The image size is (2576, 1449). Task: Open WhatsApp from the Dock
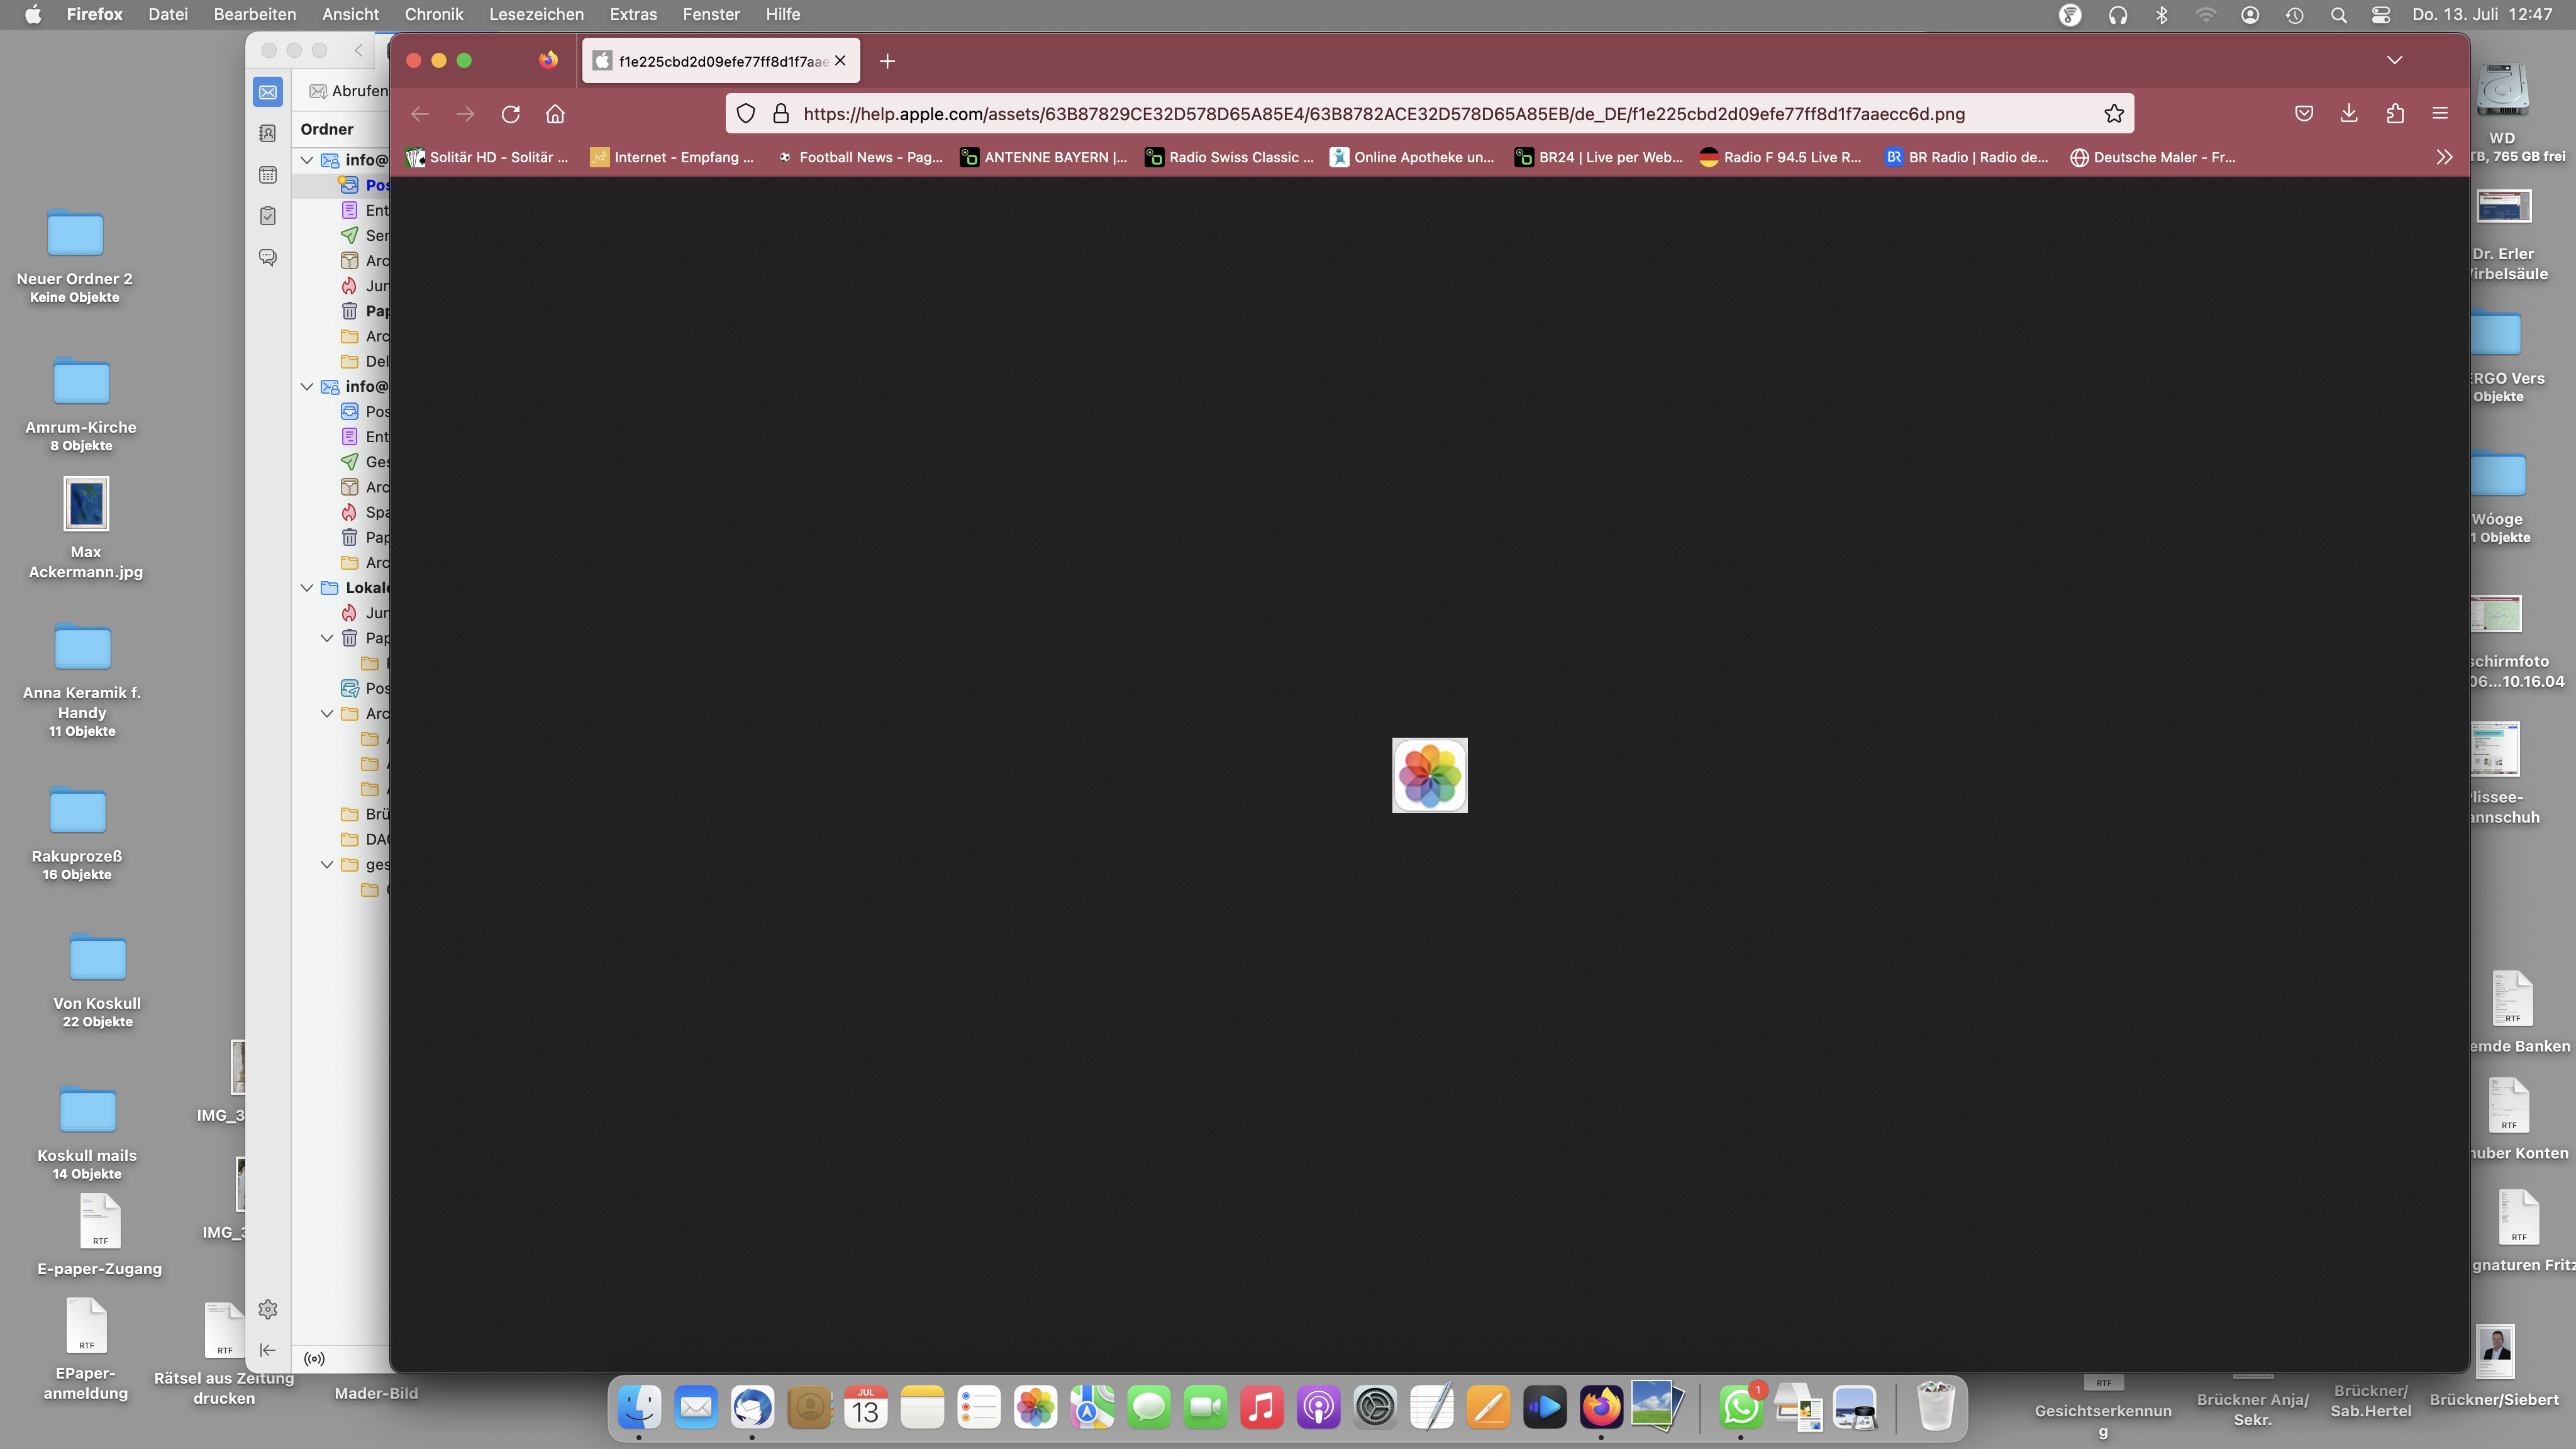pos(1740,1408)
